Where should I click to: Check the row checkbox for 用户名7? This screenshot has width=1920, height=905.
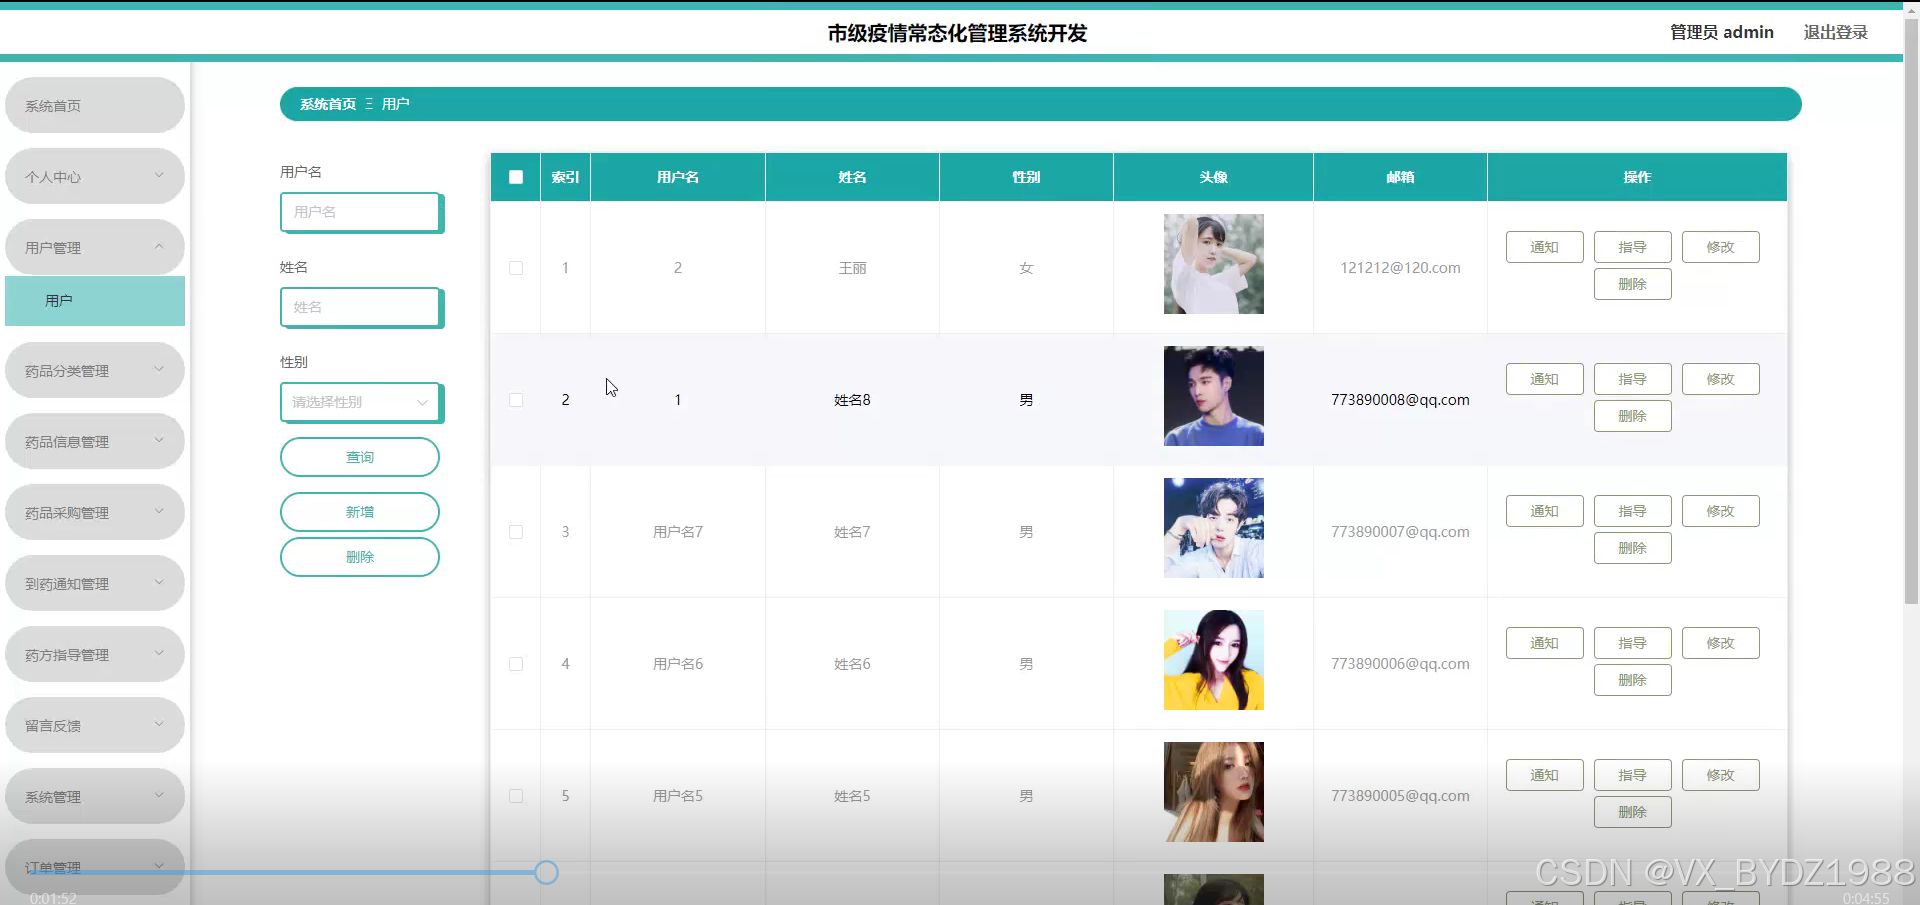pos(516,532)
